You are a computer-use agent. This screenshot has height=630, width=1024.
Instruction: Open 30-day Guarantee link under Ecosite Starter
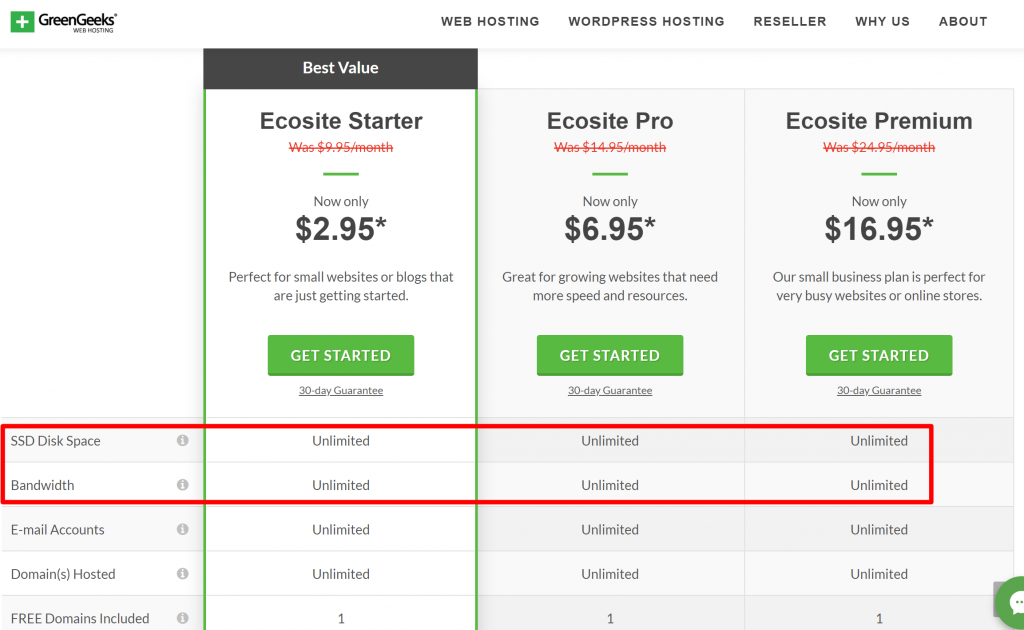341,391
